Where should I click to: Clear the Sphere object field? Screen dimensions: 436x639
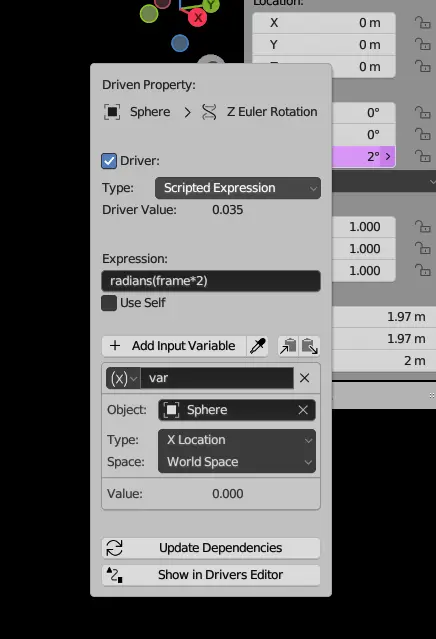[x=303, y=410]
